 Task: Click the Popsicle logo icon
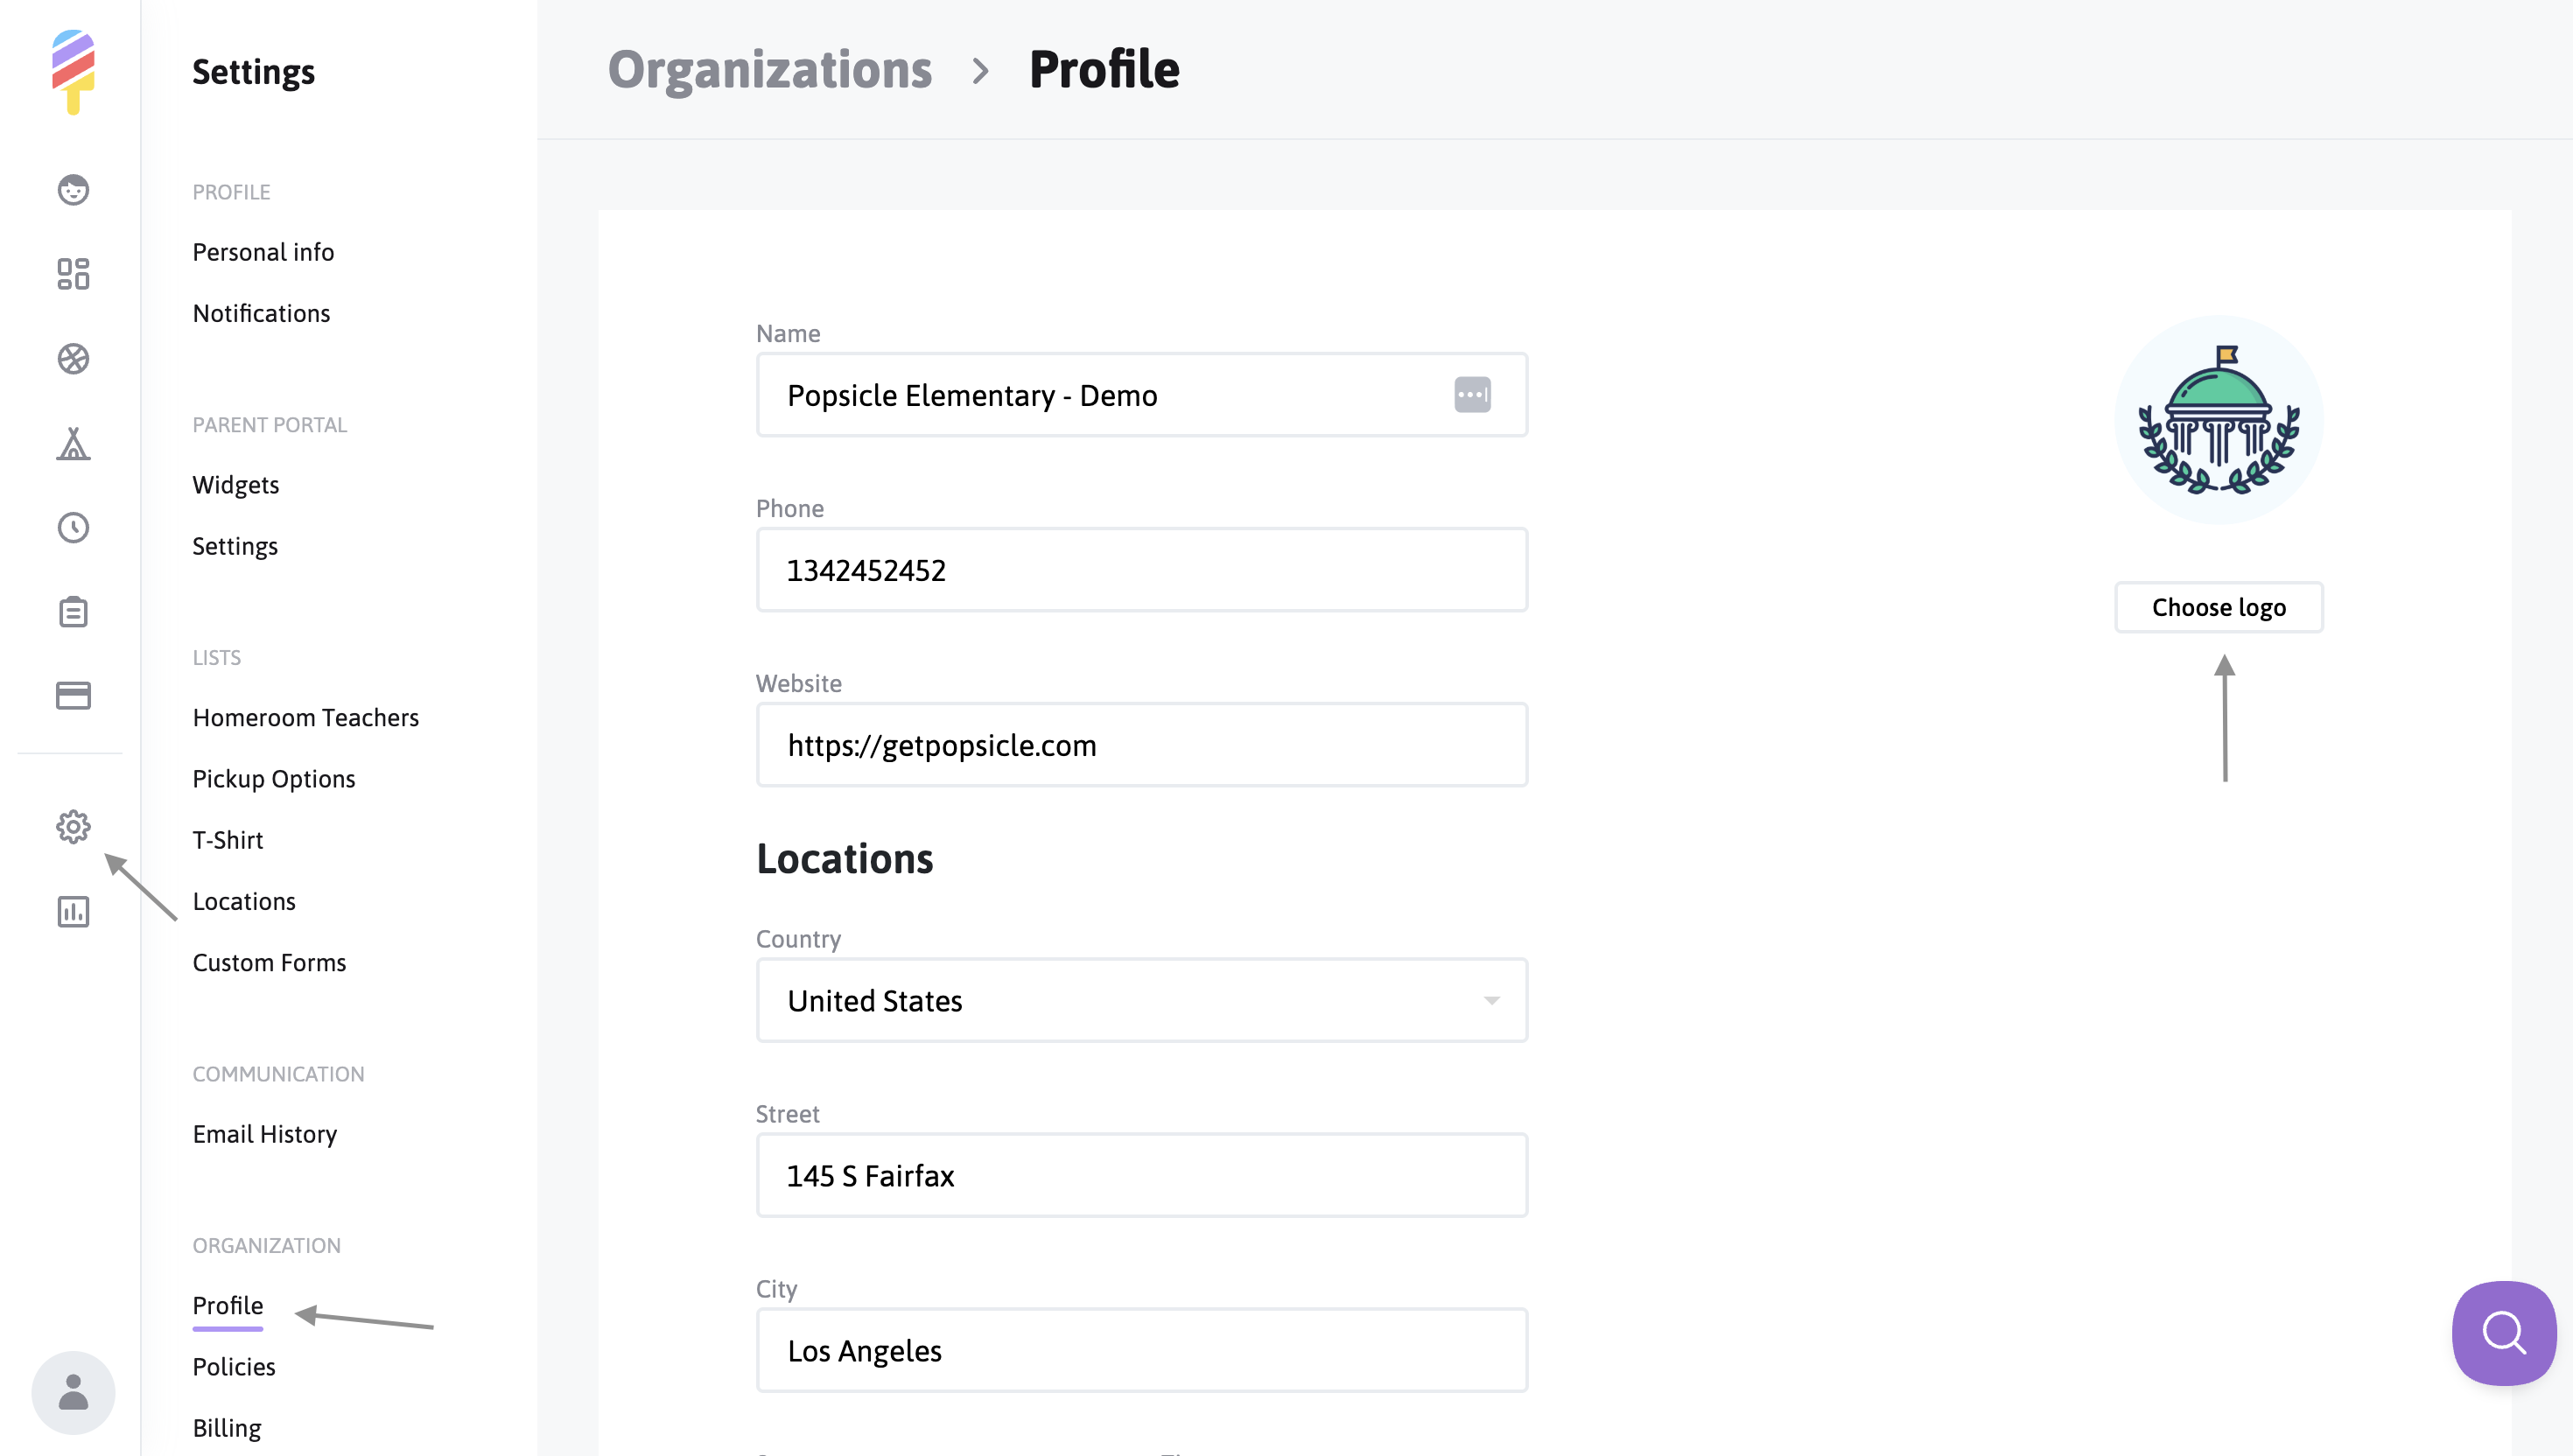73,72
